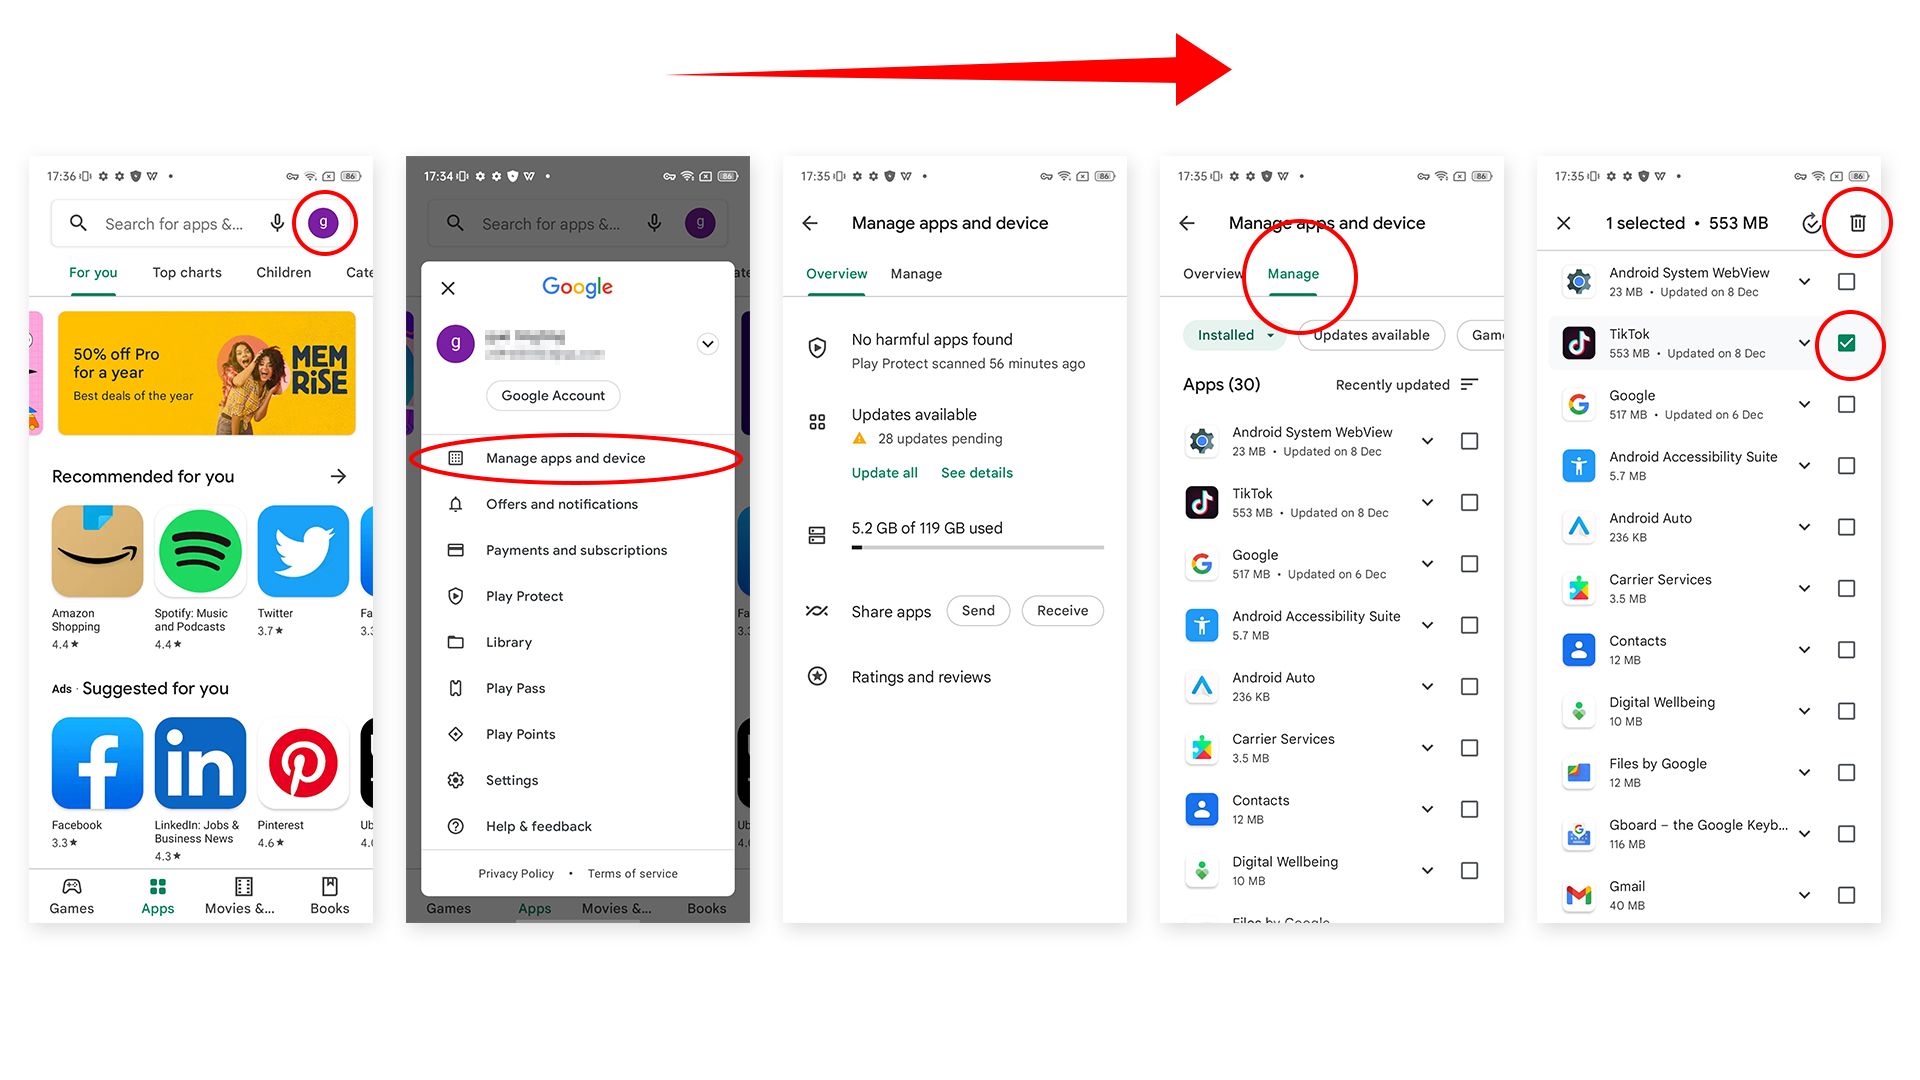Open Play Protect menu item
Image resolution: width=1920 pixels, height=1080 pixels.
578,596
